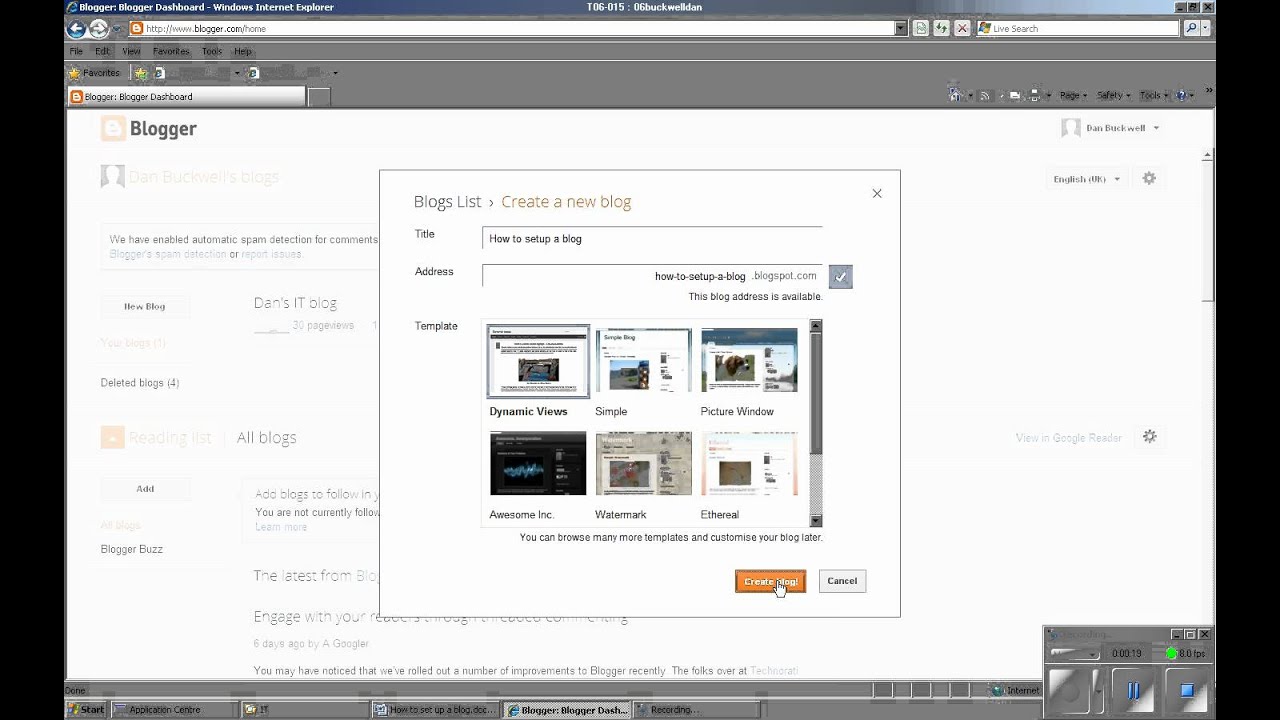Open a new blank browser tab

pyautogui.click(x=319, y=97)
